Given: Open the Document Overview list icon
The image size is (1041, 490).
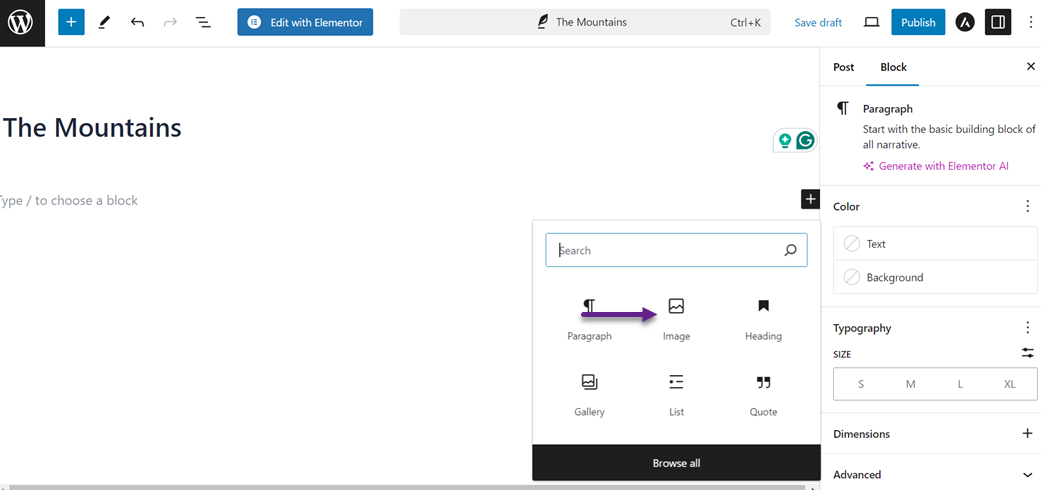Looking at the screenshot, I should coord(203,22).
